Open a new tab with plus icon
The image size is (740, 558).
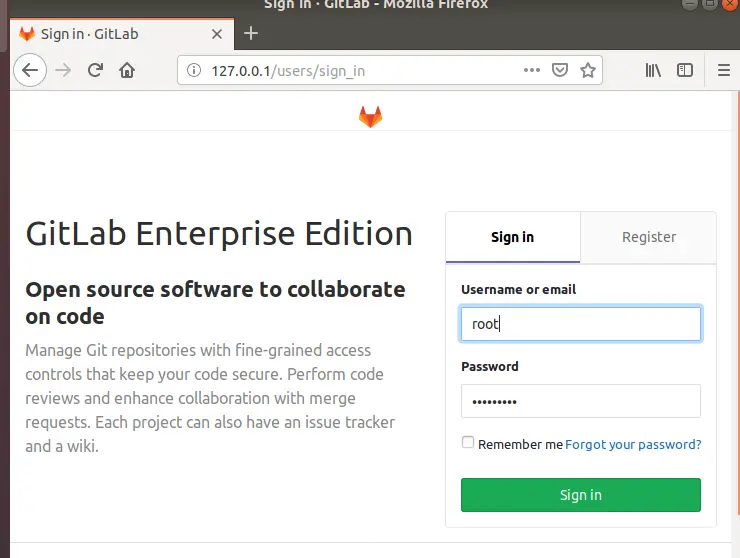251,34
